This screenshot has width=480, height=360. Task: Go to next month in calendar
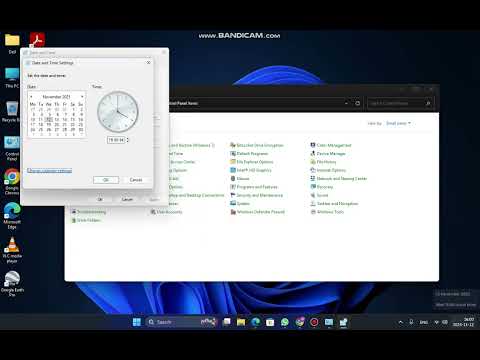click(82, 97)
